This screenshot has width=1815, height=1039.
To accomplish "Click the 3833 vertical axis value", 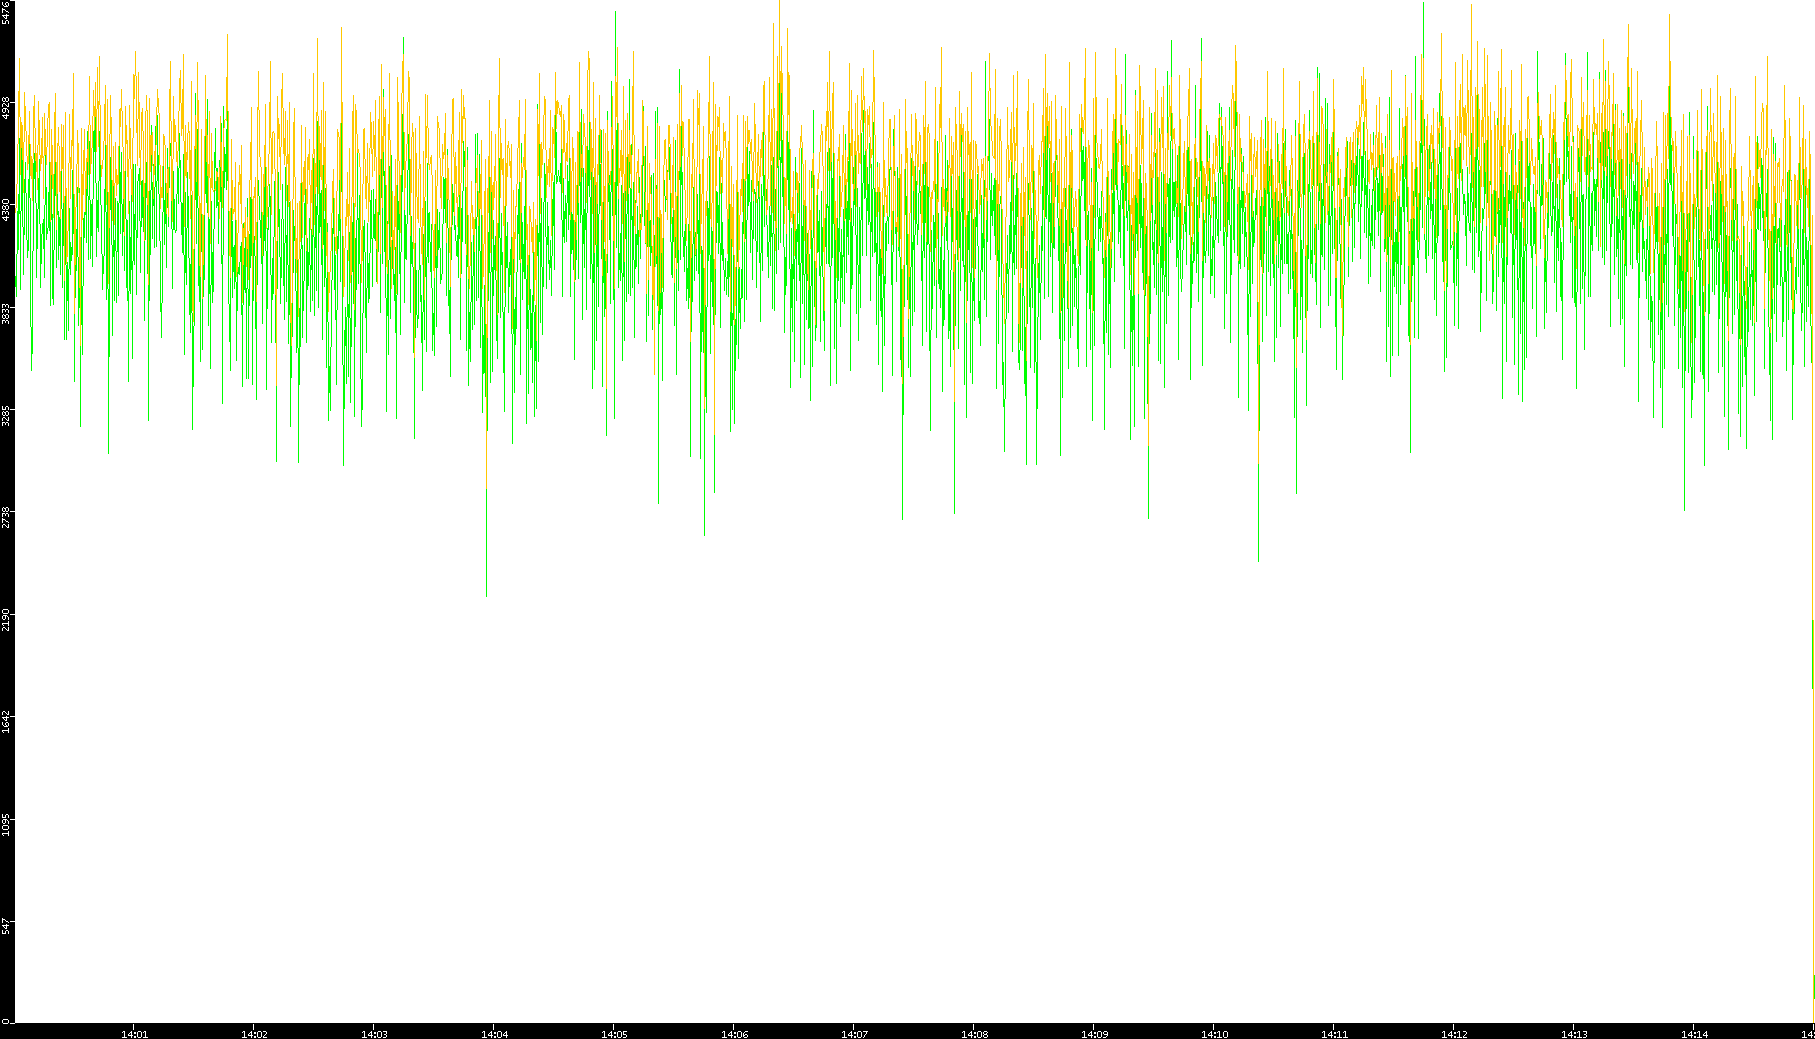I will 6,313.
